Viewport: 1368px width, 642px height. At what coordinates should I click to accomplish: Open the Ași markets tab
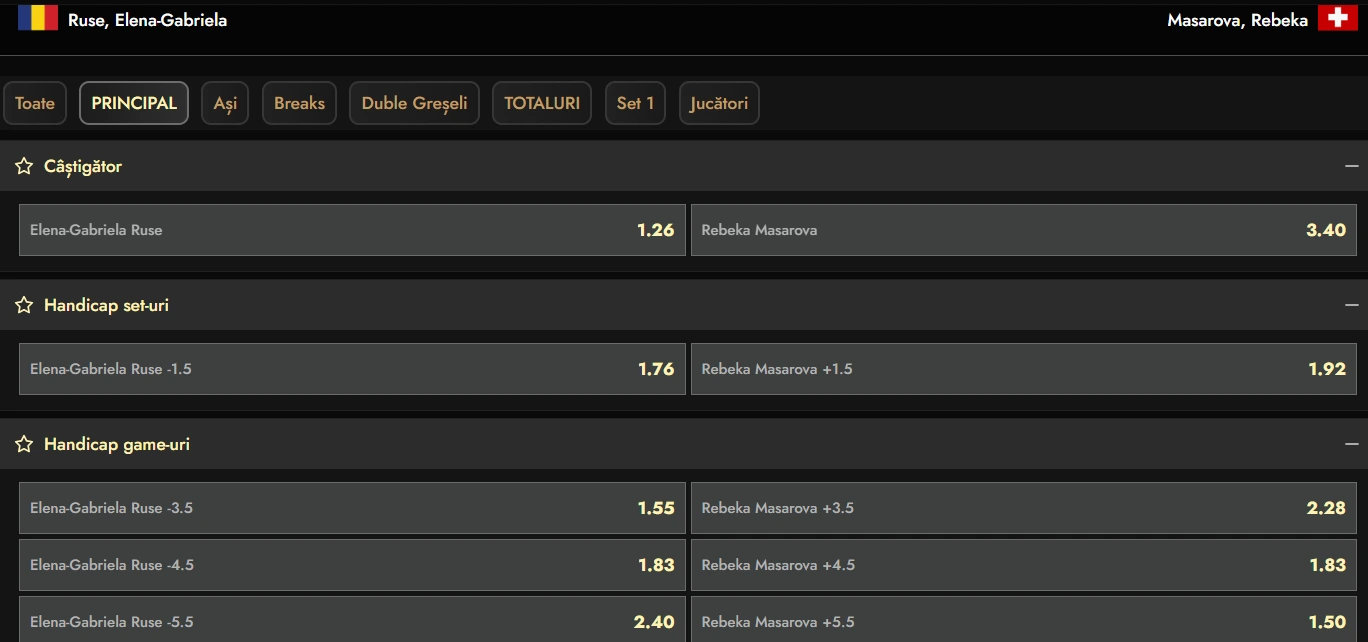coord(225,103)
